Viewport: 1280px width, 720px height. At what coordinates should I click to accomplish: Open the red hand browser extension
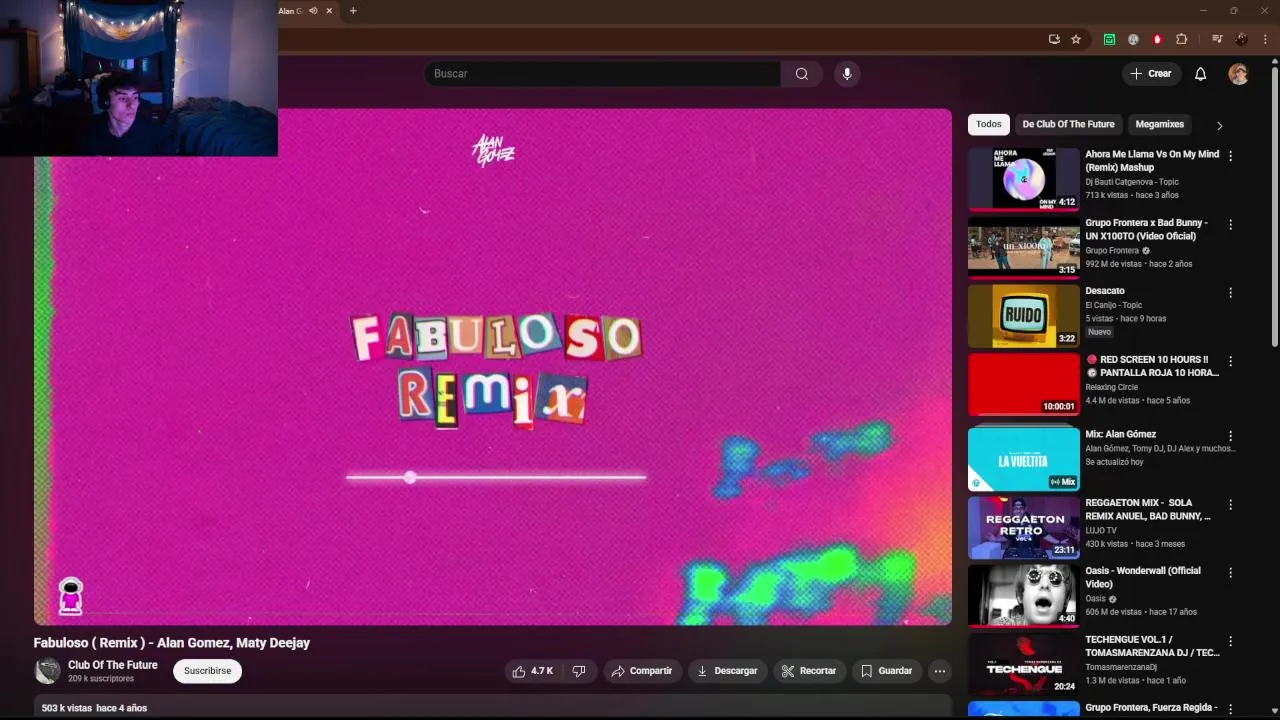pos(1157,39)
